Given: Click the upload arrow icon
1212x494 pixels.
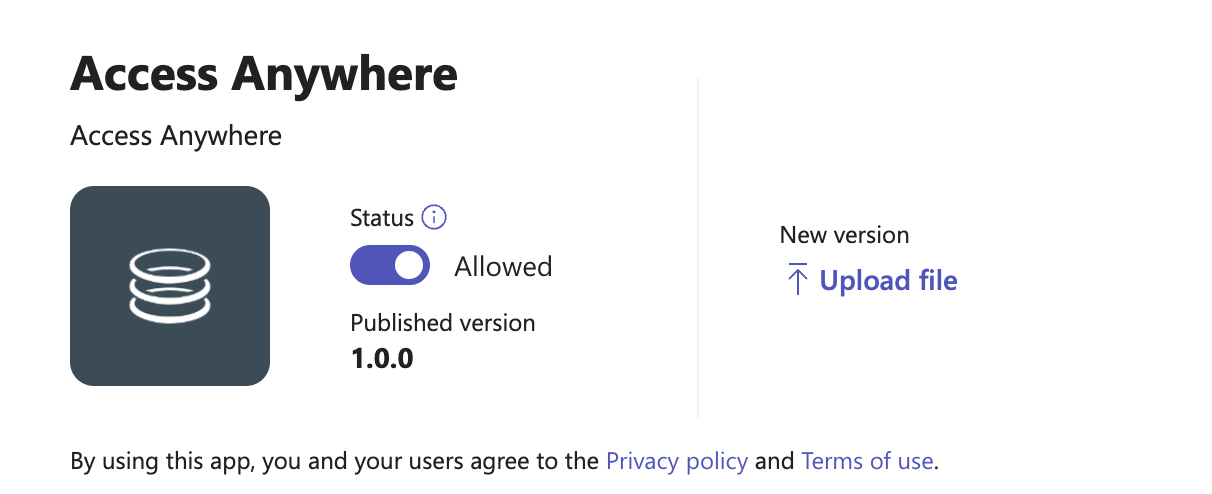Looking at the screenshot, I should (797, 280).
